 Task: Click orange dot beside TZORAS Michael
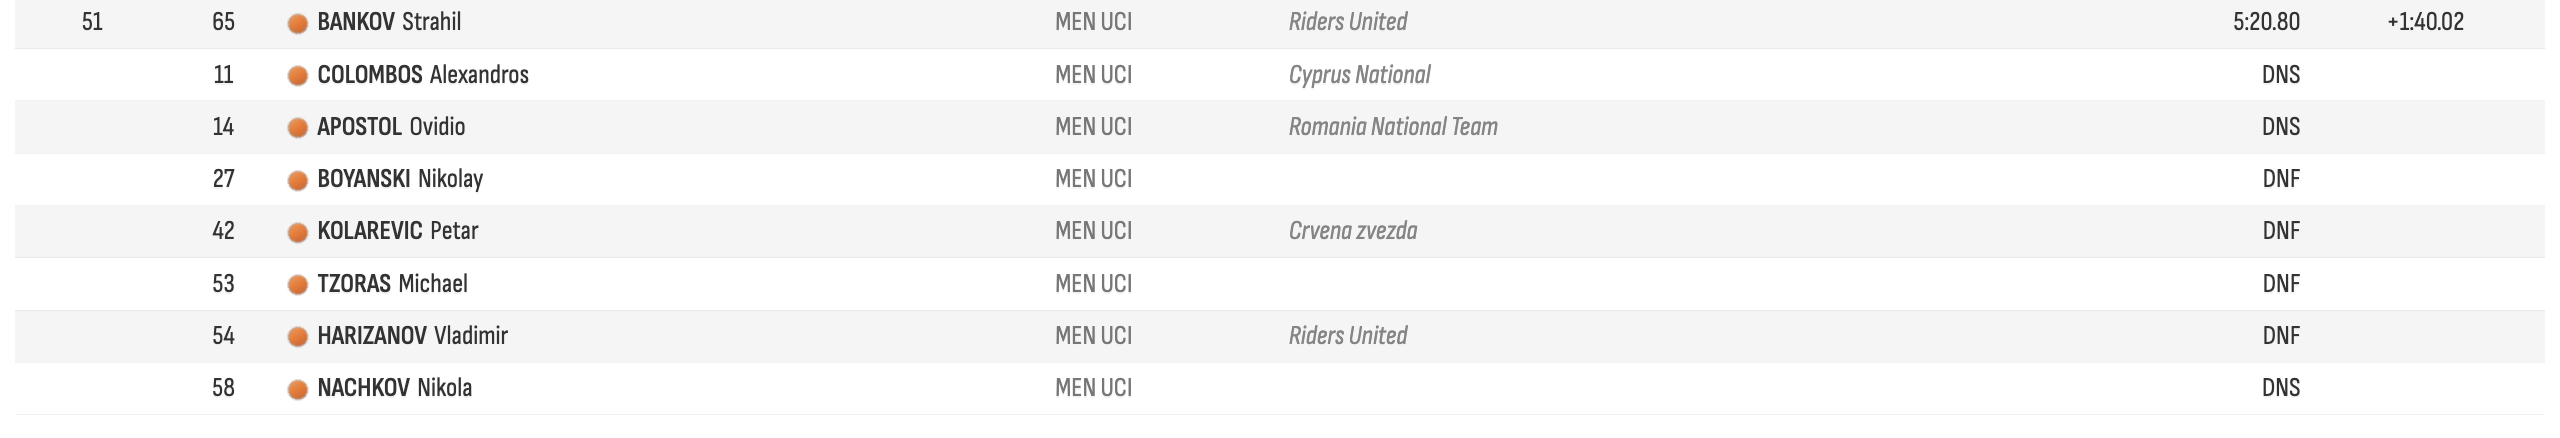point(297,285)
